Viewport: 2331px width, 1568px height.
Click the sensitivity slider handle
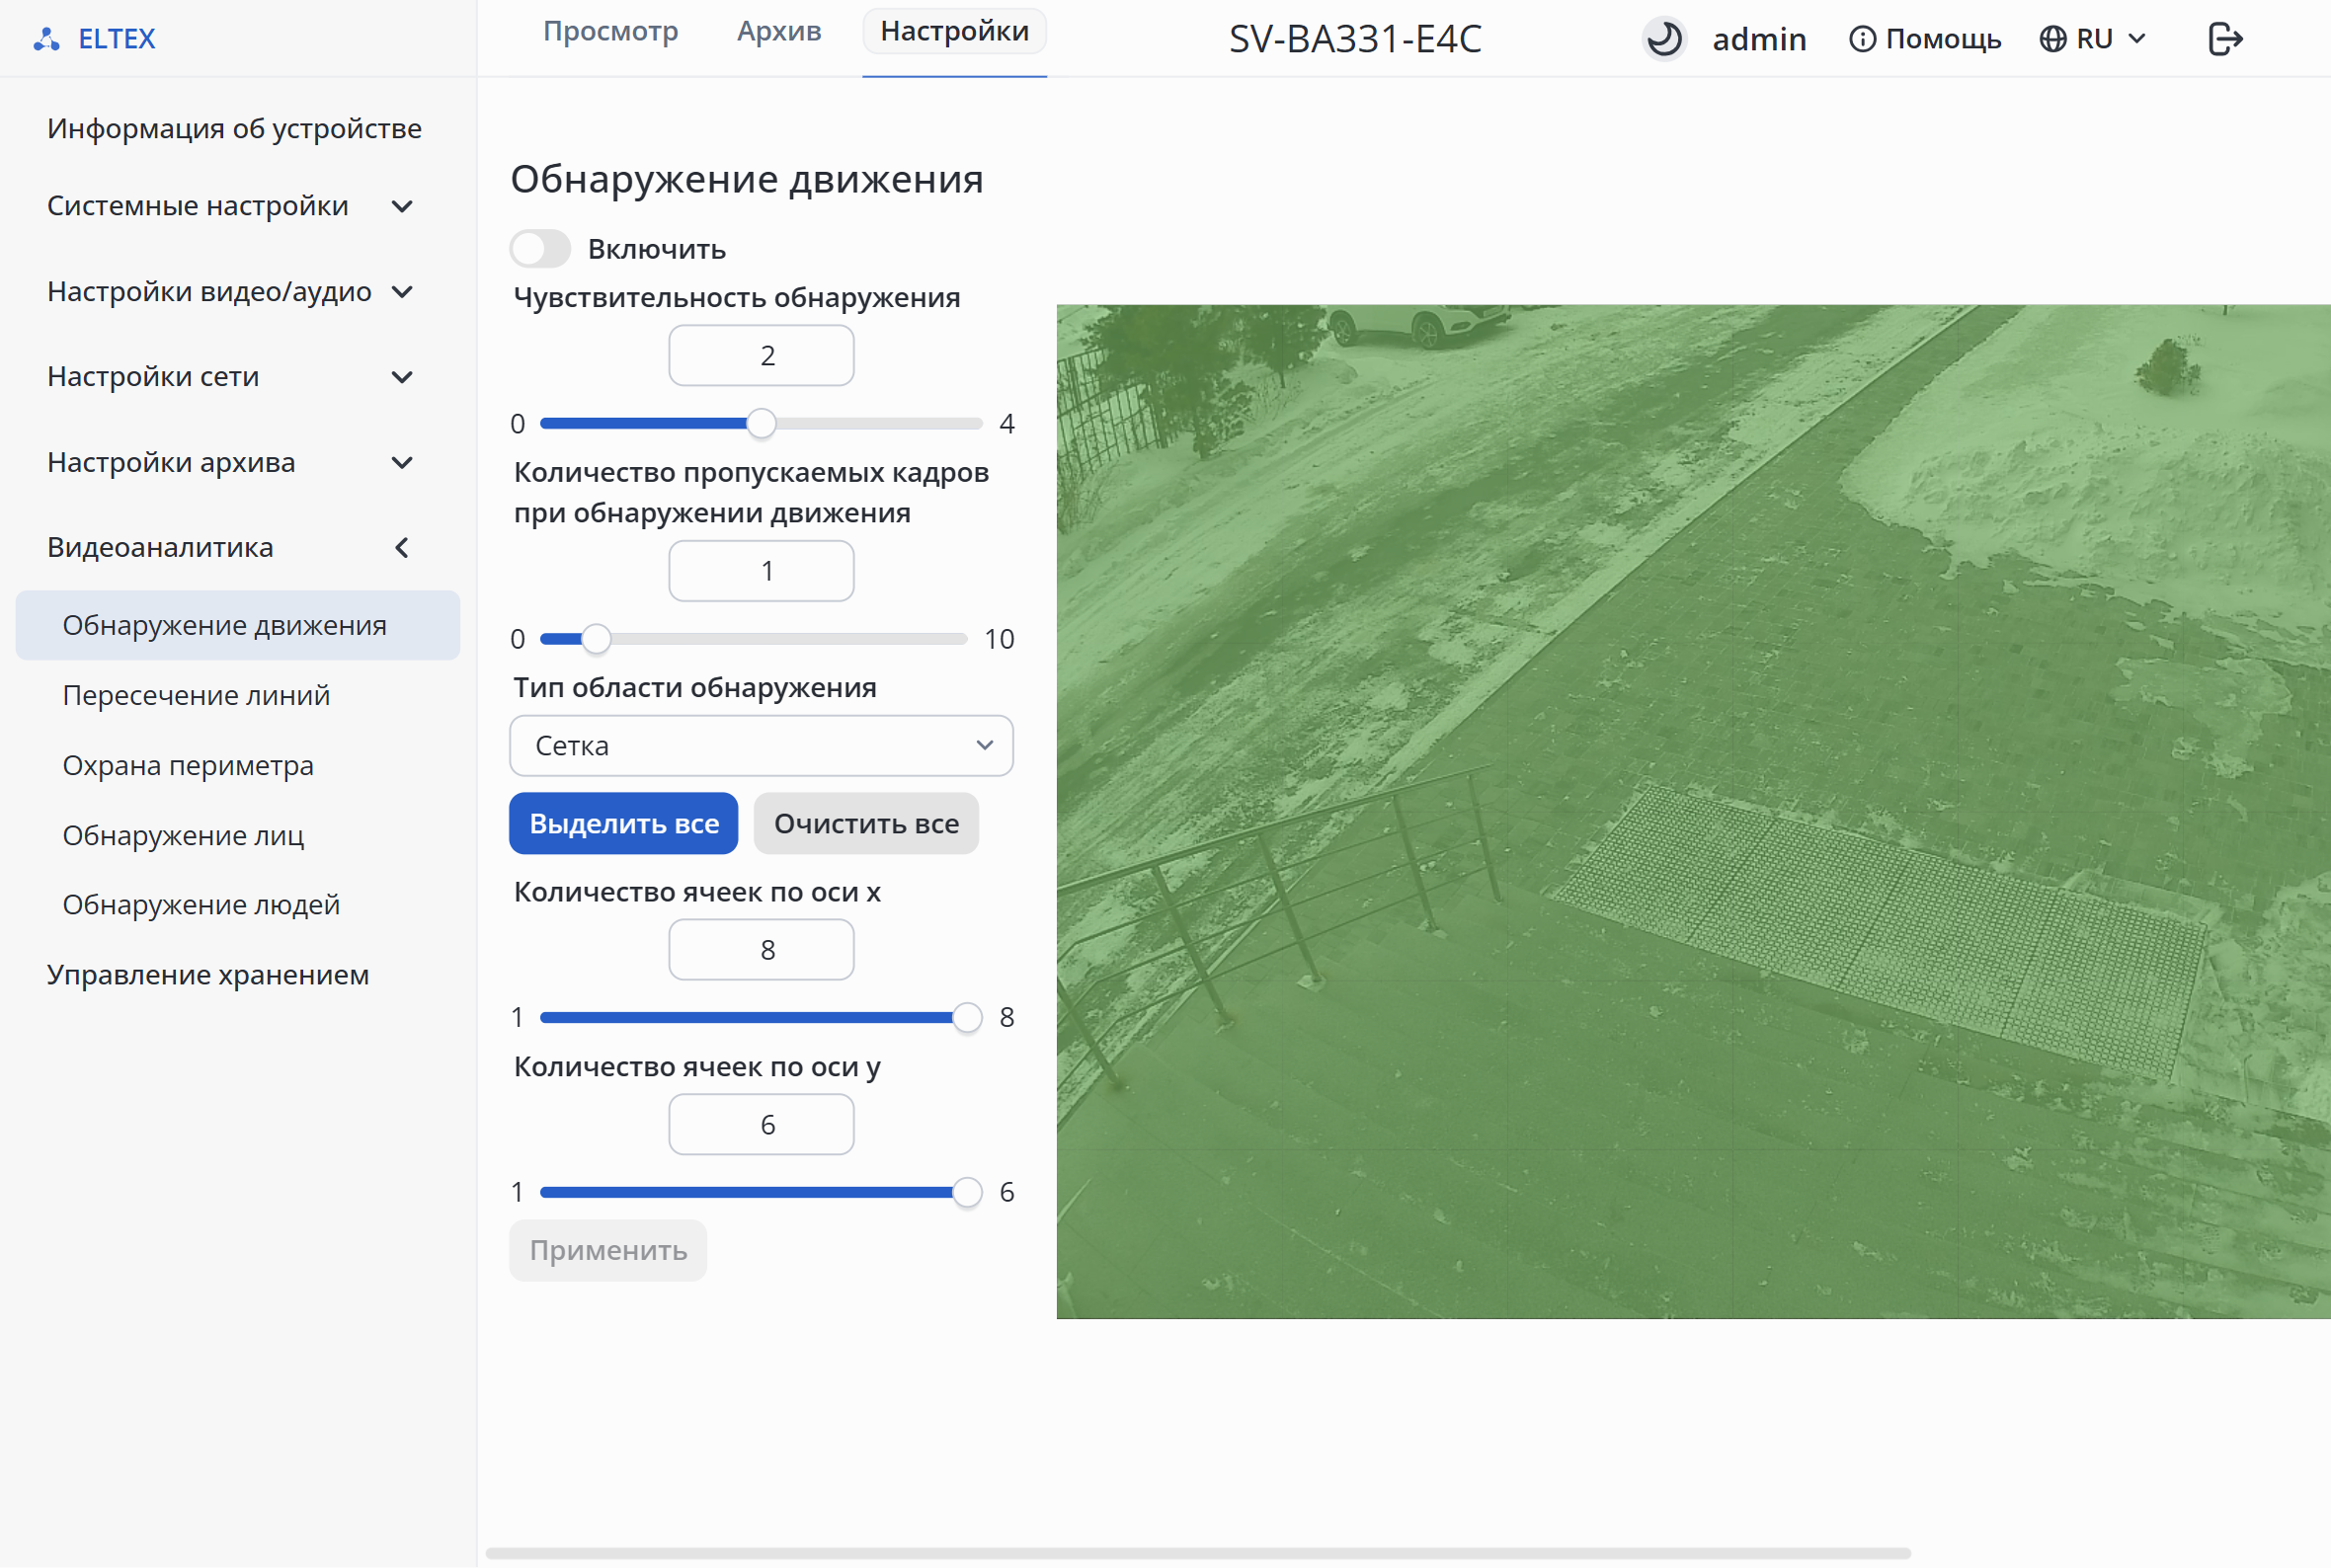tap(761, 424)
